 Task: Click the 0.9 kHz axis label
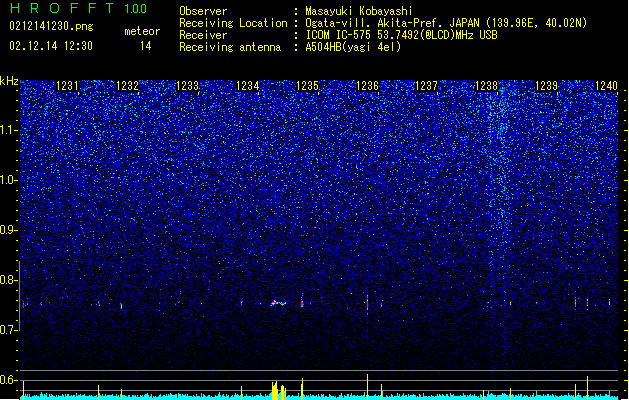9,230
